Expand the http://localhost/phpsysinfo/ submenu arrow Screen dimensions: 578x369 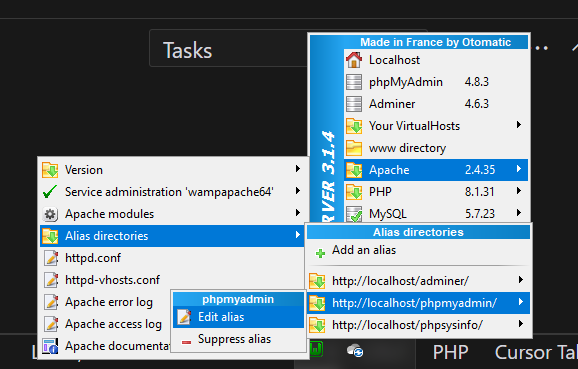[520, 324]
